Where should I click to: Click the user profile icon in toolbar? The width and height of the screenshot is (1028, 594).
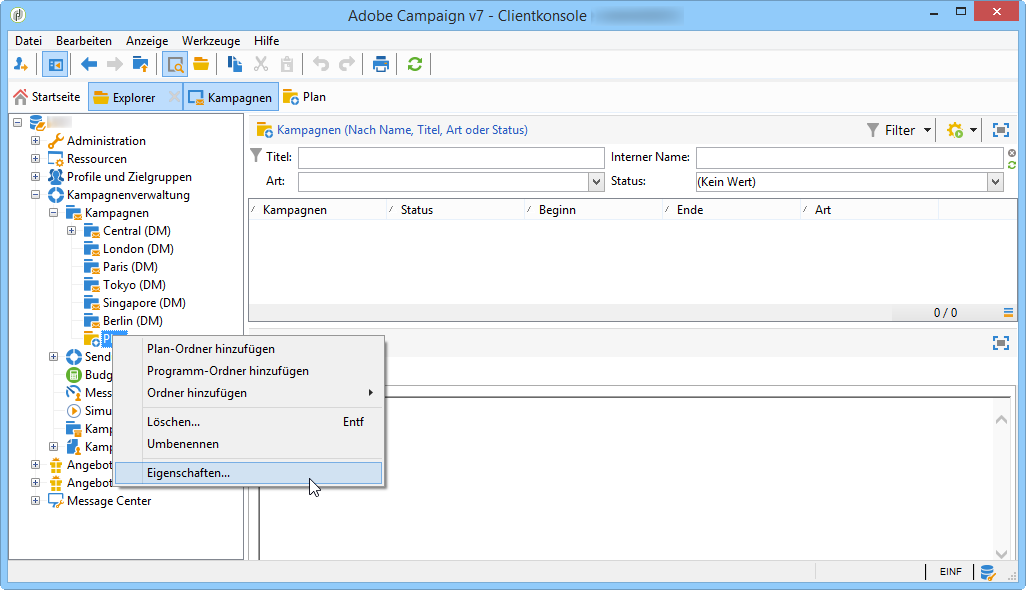pyautogui.click(x=20, y=64)
